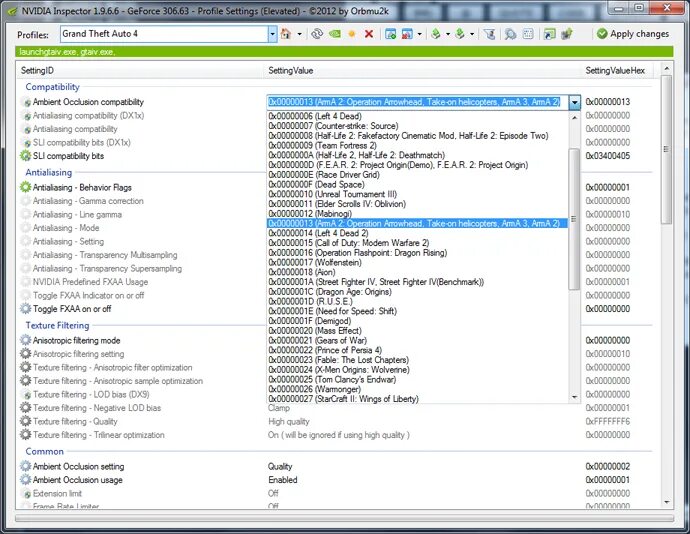Click the refresh profile chain-link icon

point(316,34)
